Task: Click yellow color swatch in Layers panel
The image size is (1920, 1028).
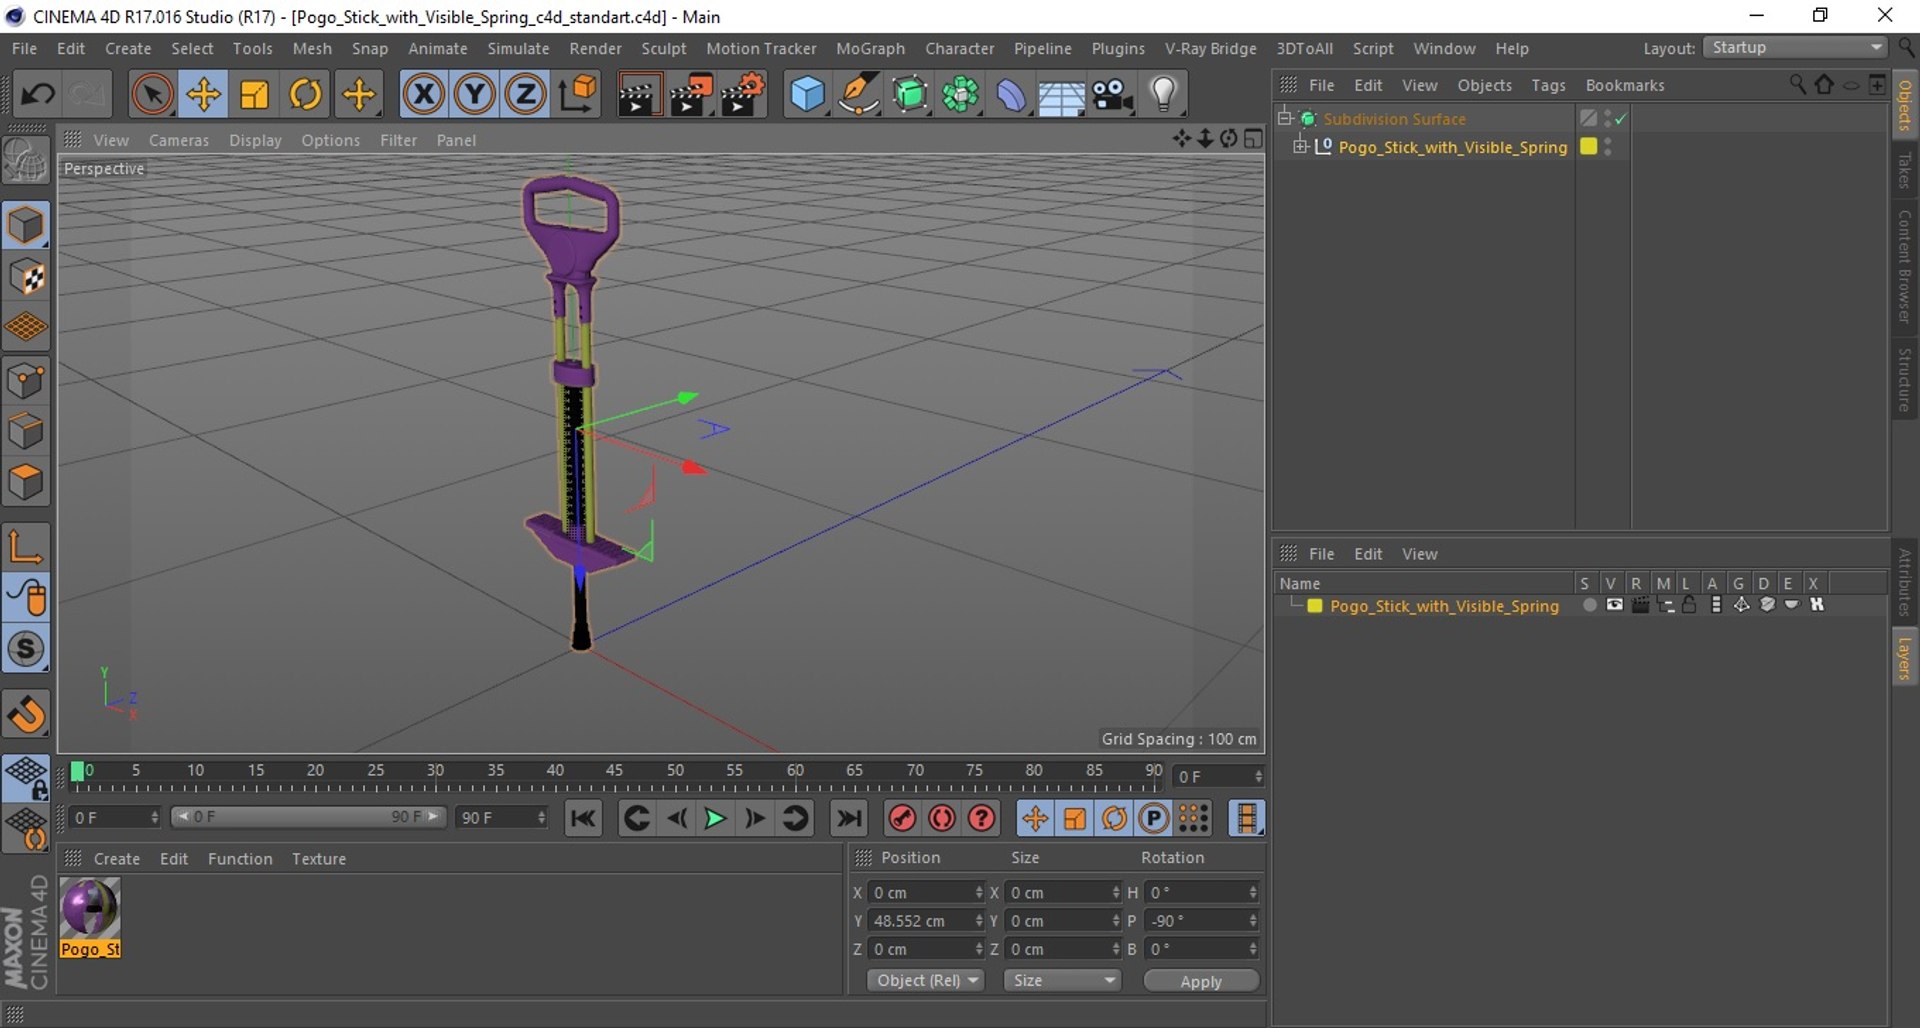Action: 1315,606
